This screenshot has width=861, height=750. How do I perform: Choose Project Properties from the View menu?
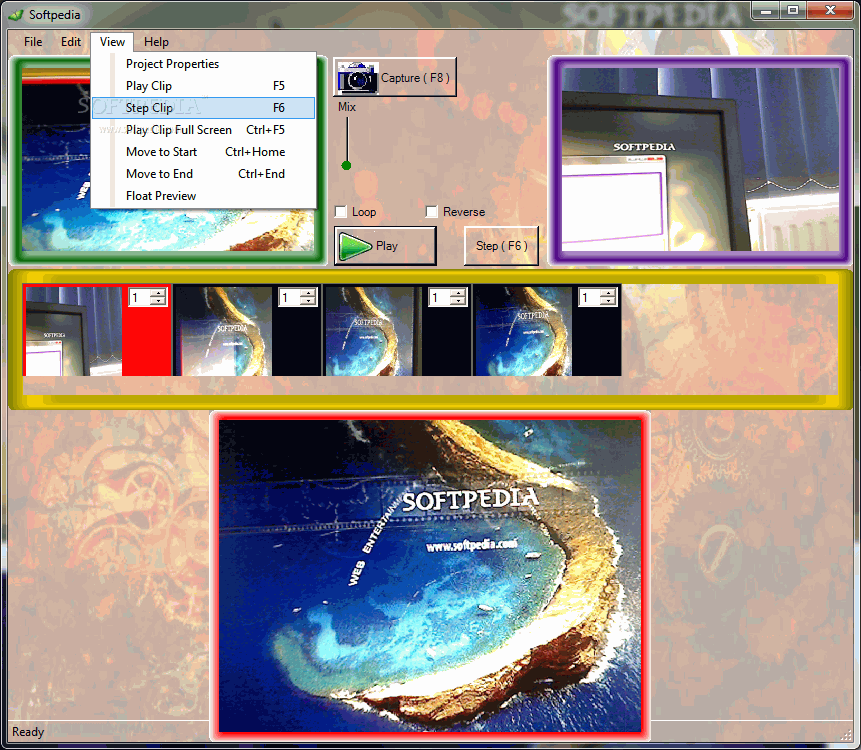point(203,64)
